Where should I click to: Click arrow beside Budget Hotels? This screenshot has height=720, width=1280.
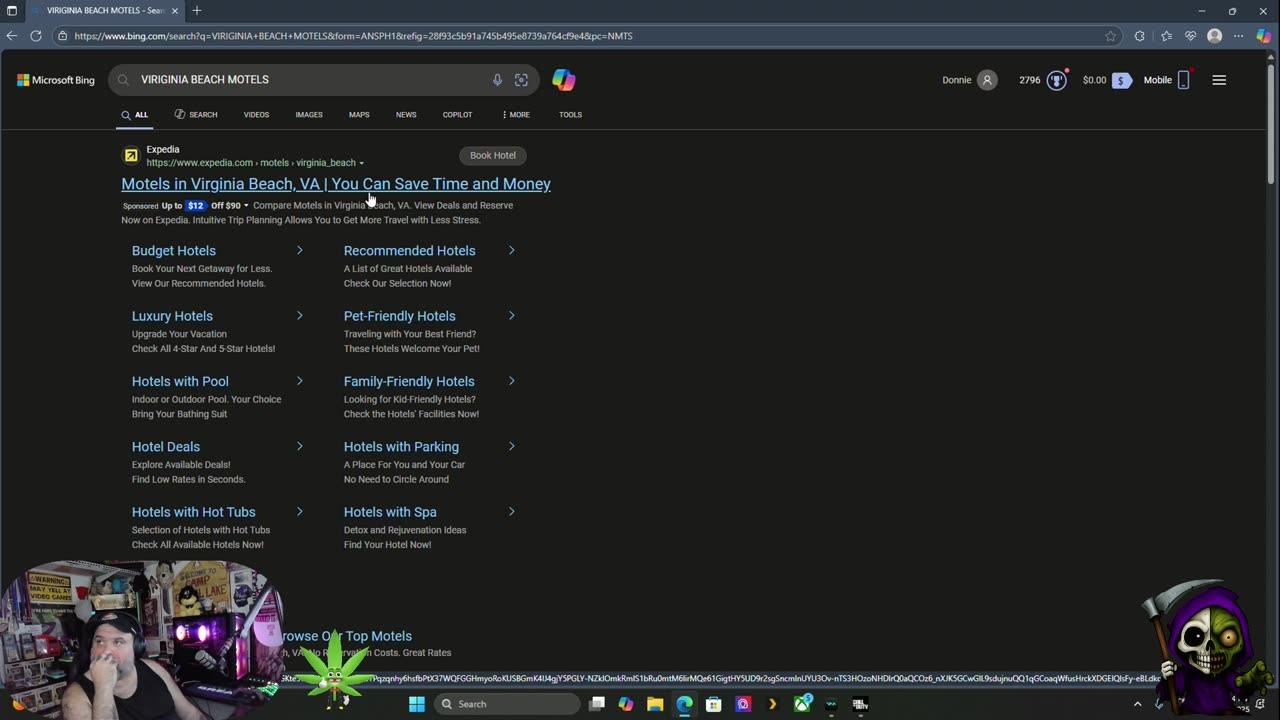[299, 250]
